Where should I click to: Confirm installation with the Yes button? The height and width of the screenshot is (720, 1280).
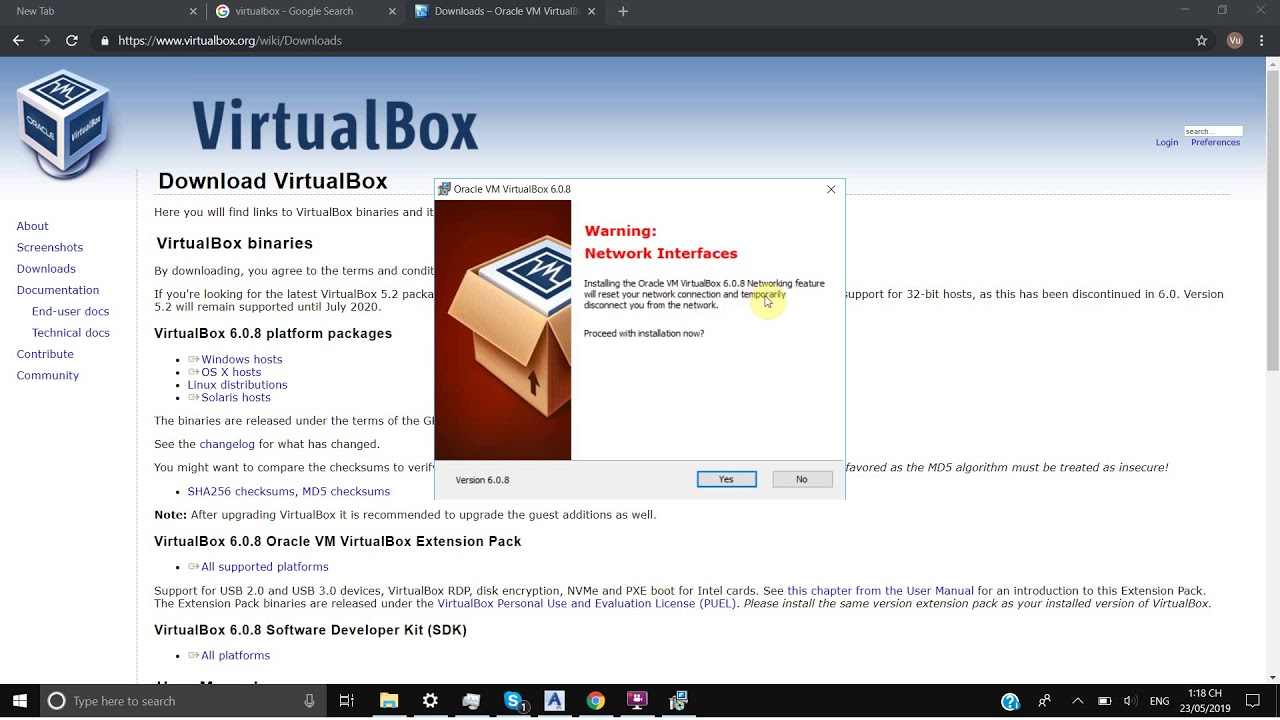pos(726,479)
